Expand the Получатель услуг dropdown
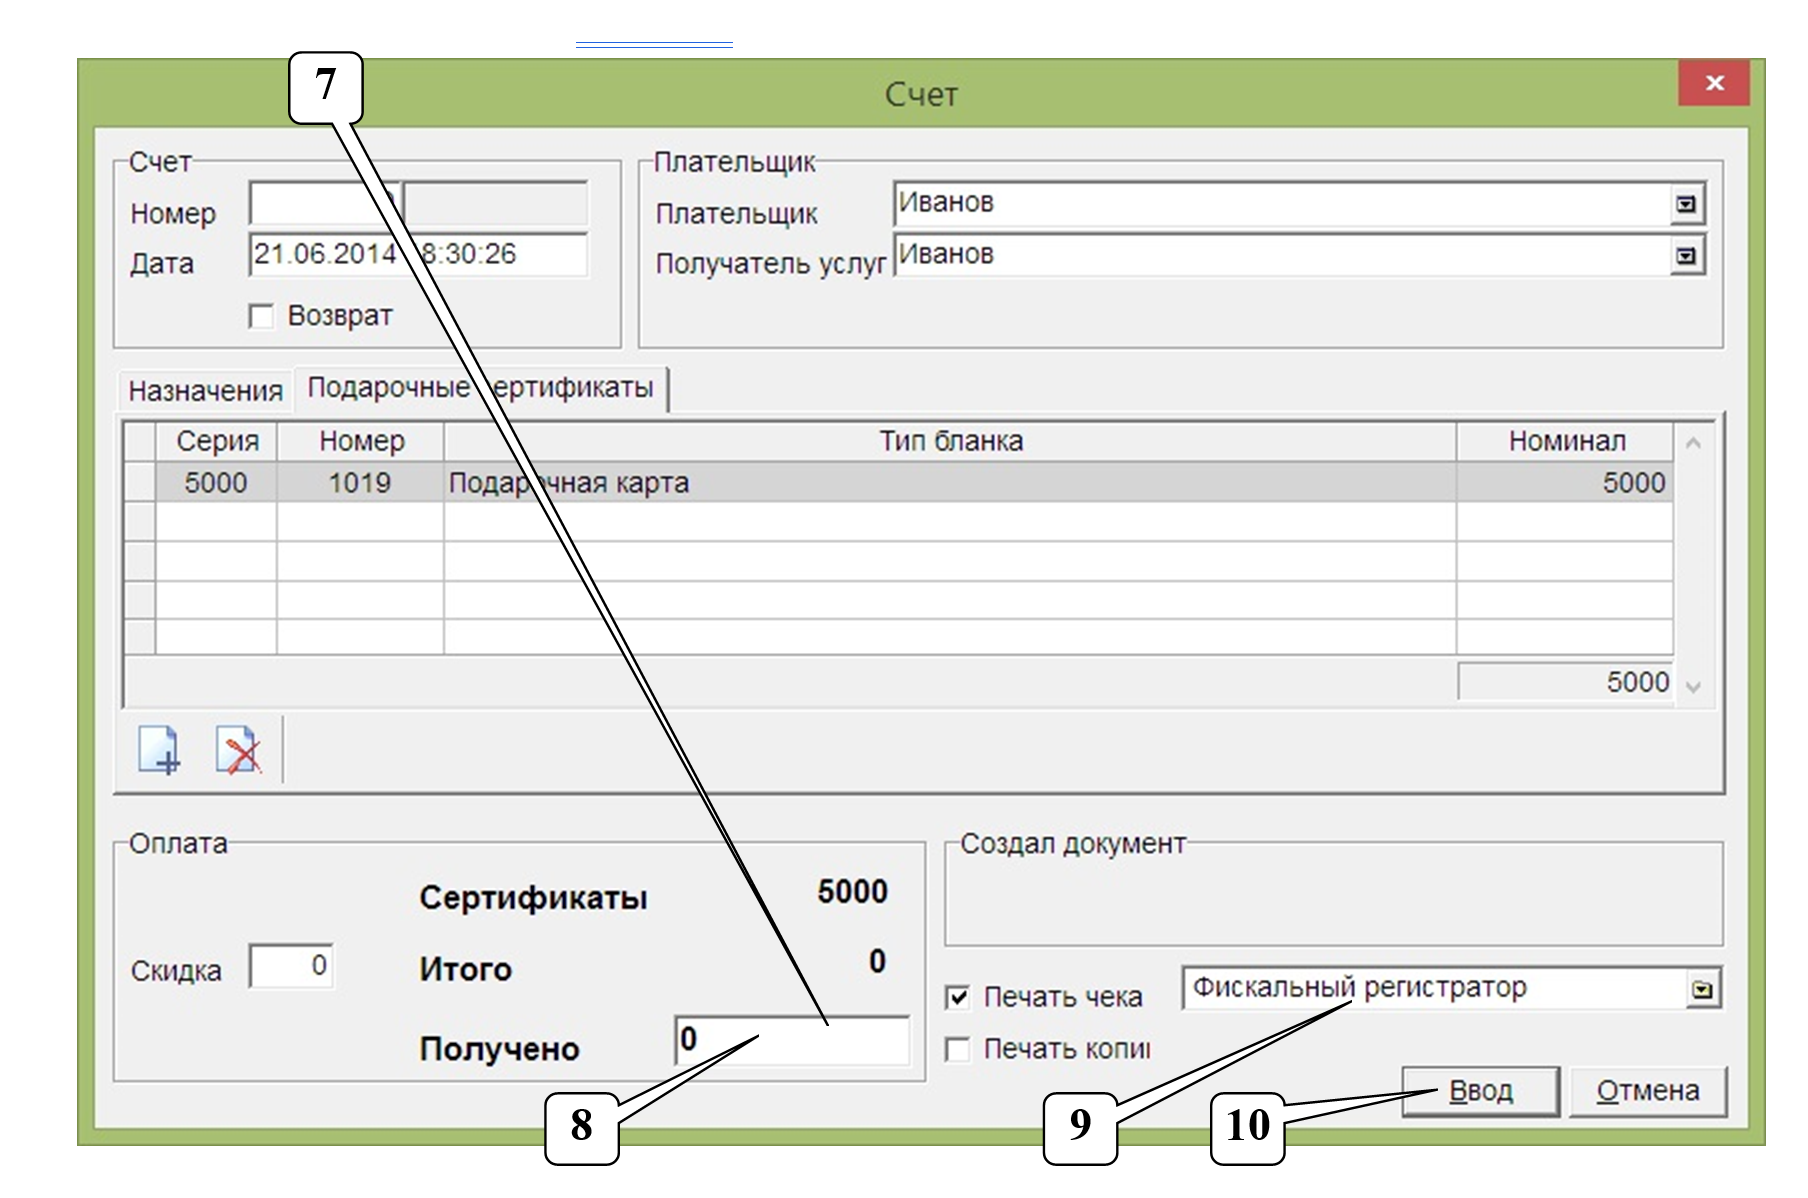This screenshot has height=1198, width=1808. coord(1686,256)
